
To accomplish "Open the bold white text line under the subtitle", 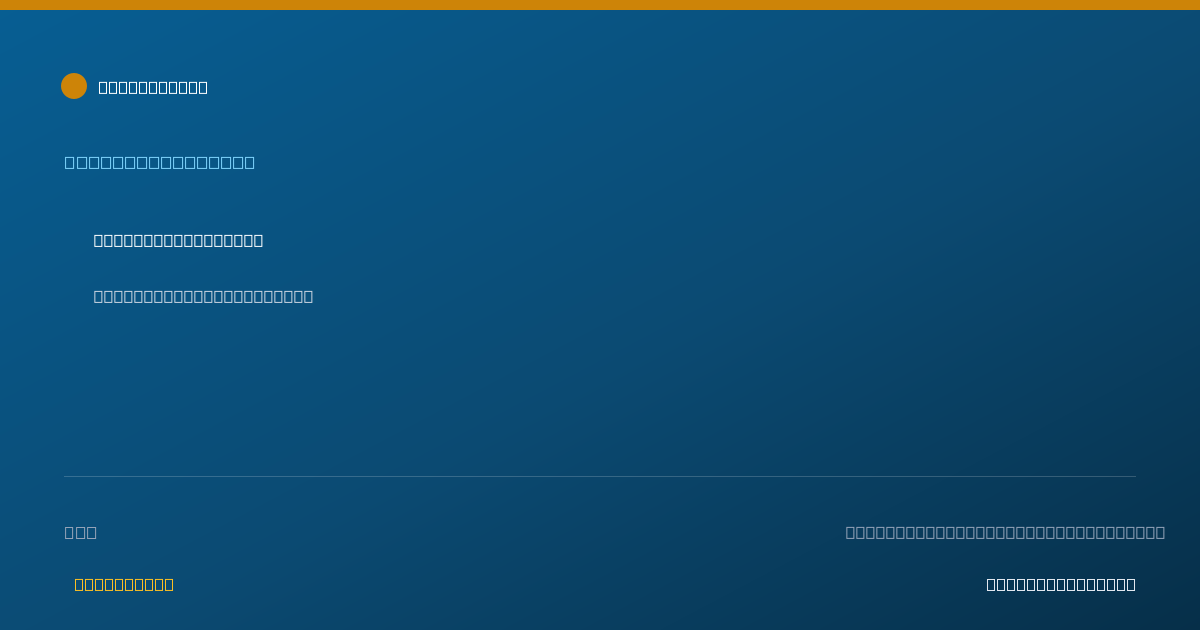I will pyautogui.click(x=178, y=240).
